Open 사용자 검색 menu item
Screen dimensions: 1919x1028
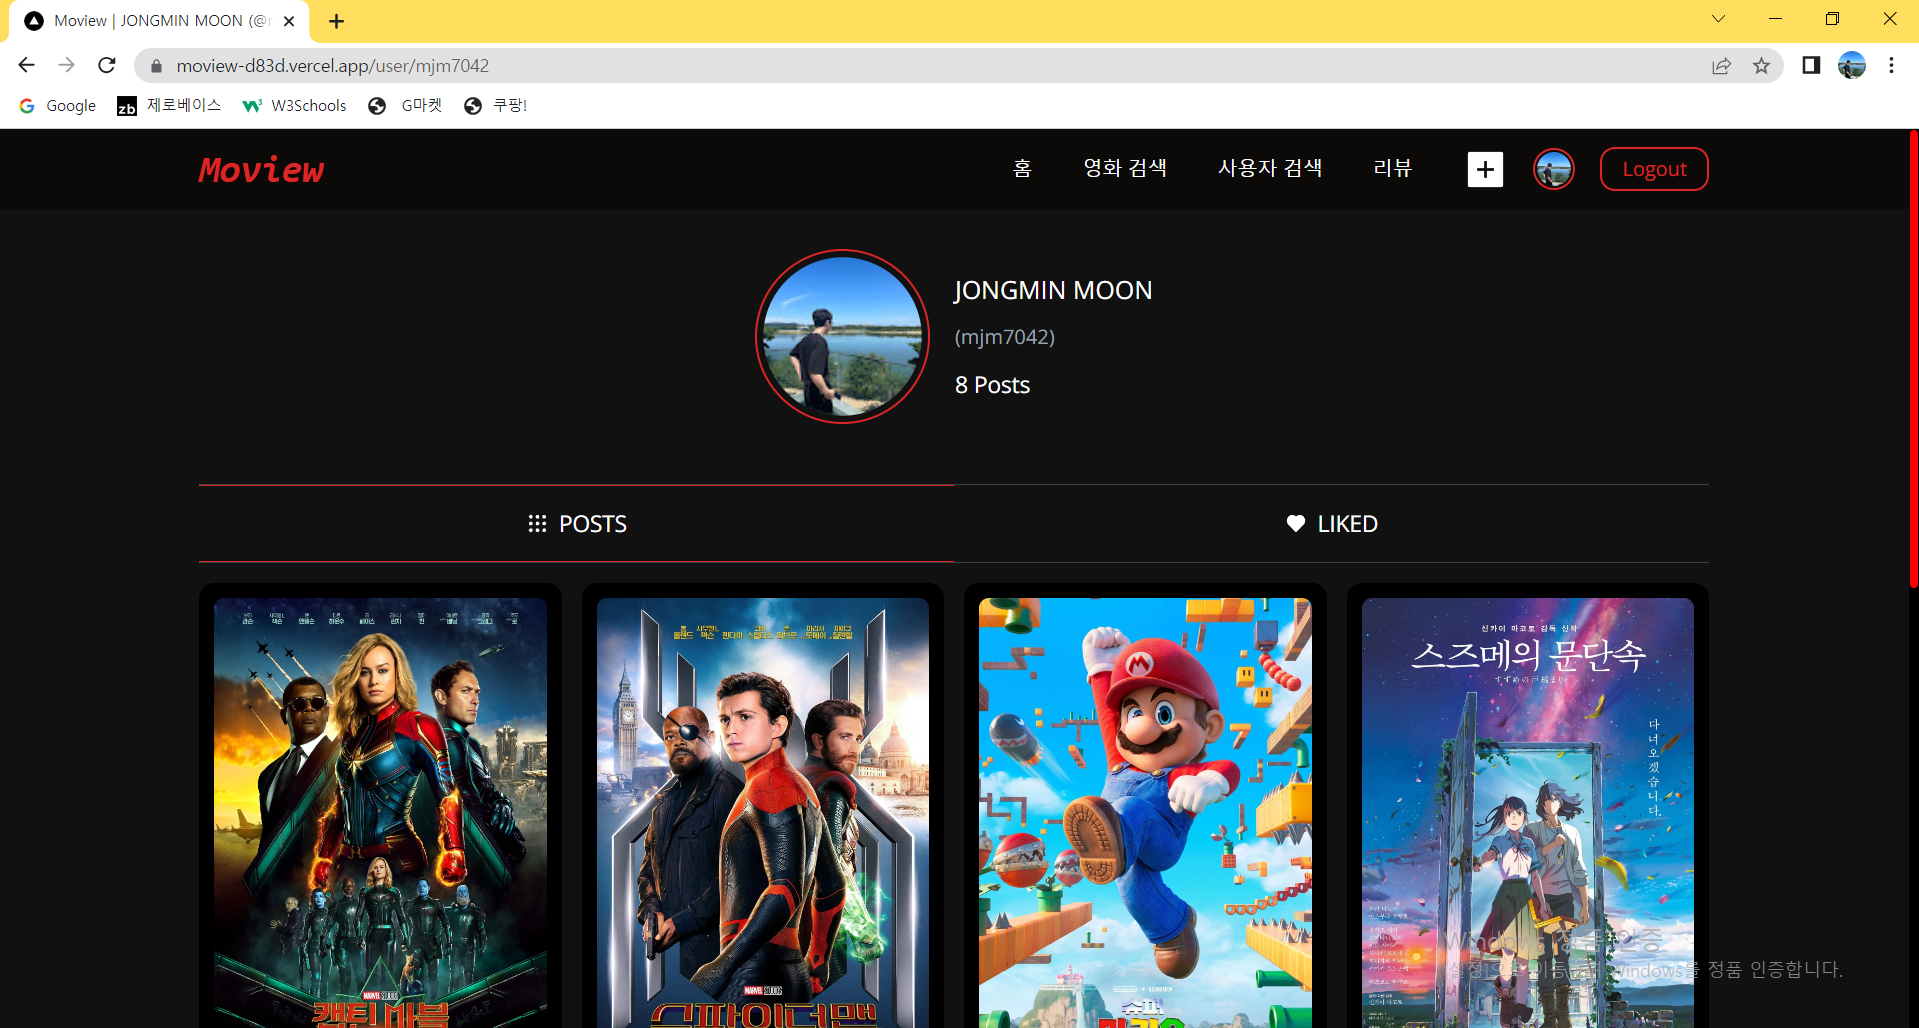click(1270, 168)
